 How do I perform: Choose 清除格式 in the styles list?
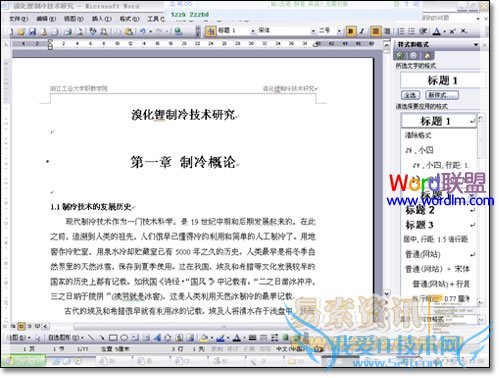pyautogui.click(x=418, y=135)
